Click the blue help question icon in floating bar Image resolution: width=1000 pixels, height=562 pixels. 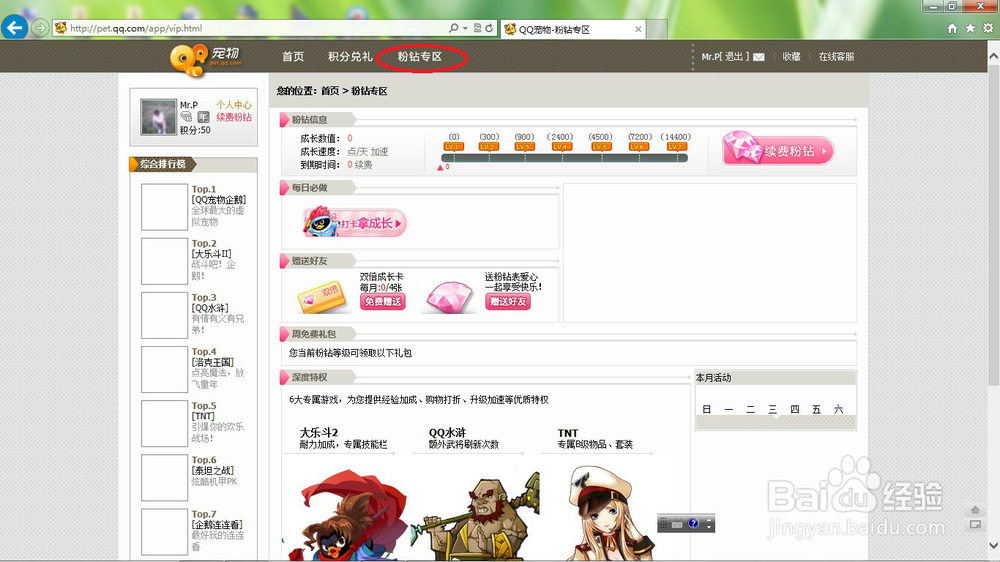[x=693, y=524]
